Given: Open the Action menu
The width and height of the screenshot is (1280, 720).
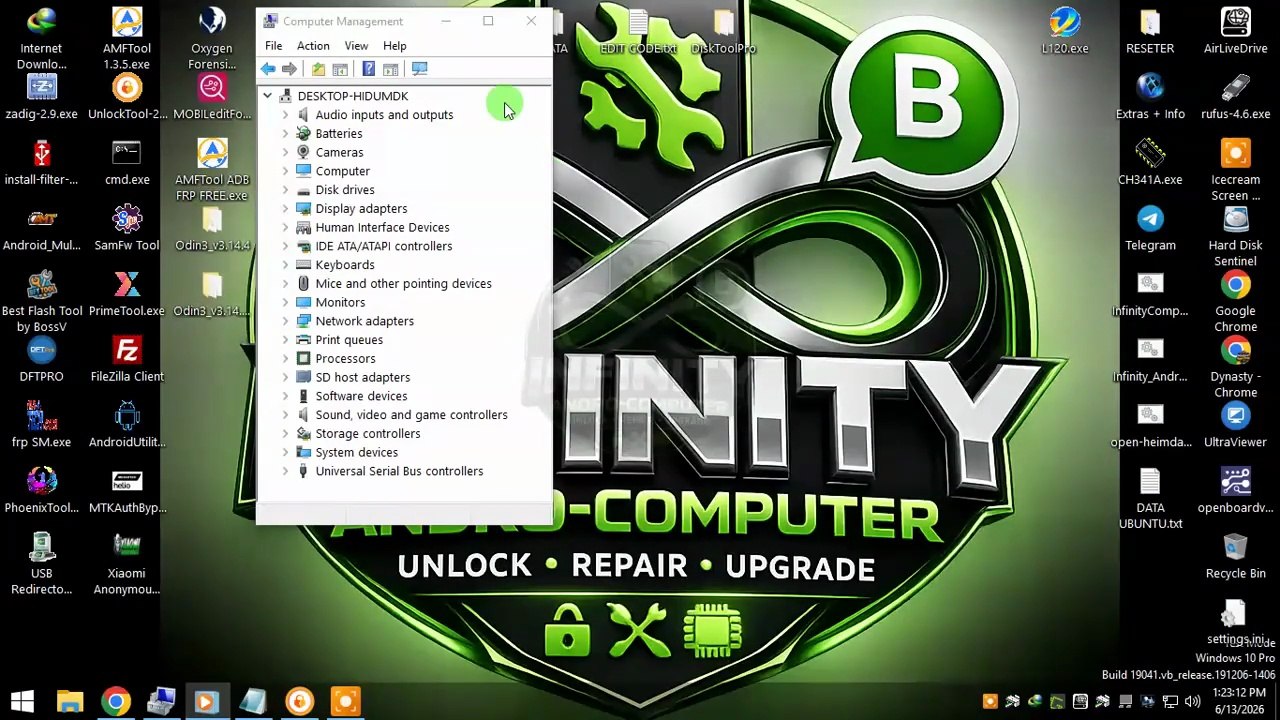Looking at the screenshot, I should click(313, 46).
